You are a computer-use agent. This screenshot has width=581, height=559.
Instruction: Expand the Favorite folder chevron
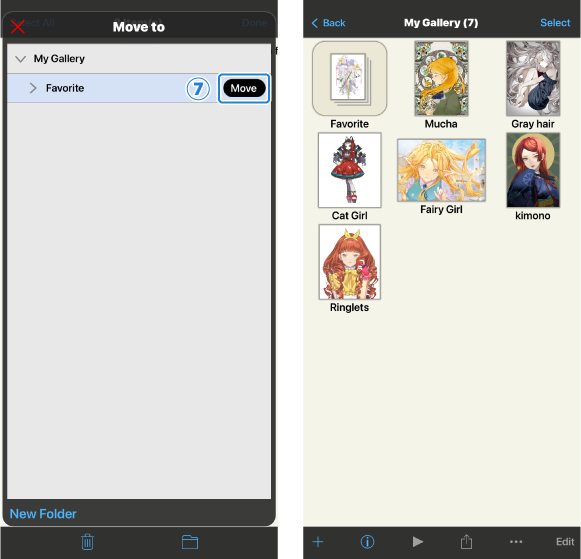tap(33, 88)
